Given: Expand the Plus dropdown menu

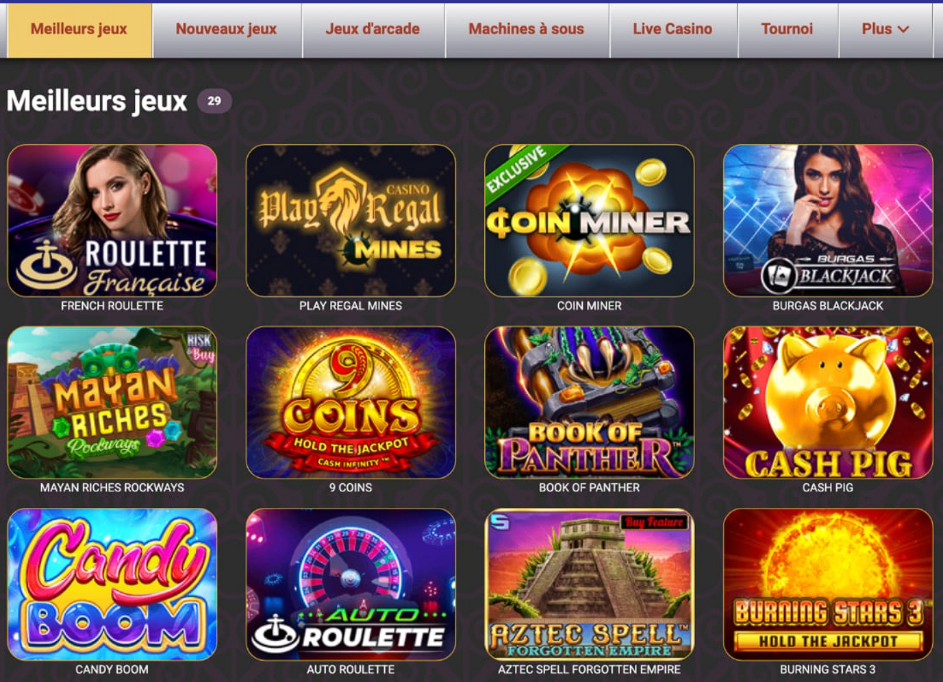Looking at the screenshot, I should [x=885, y=29].
